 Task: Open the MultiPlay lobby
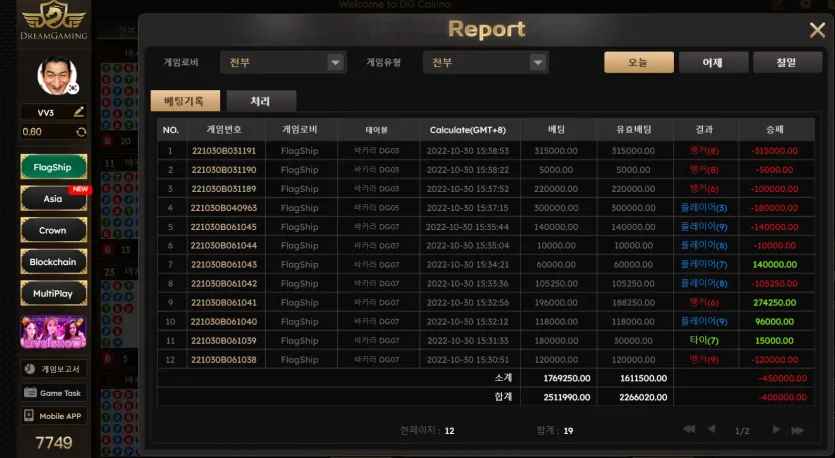[53, 293]
